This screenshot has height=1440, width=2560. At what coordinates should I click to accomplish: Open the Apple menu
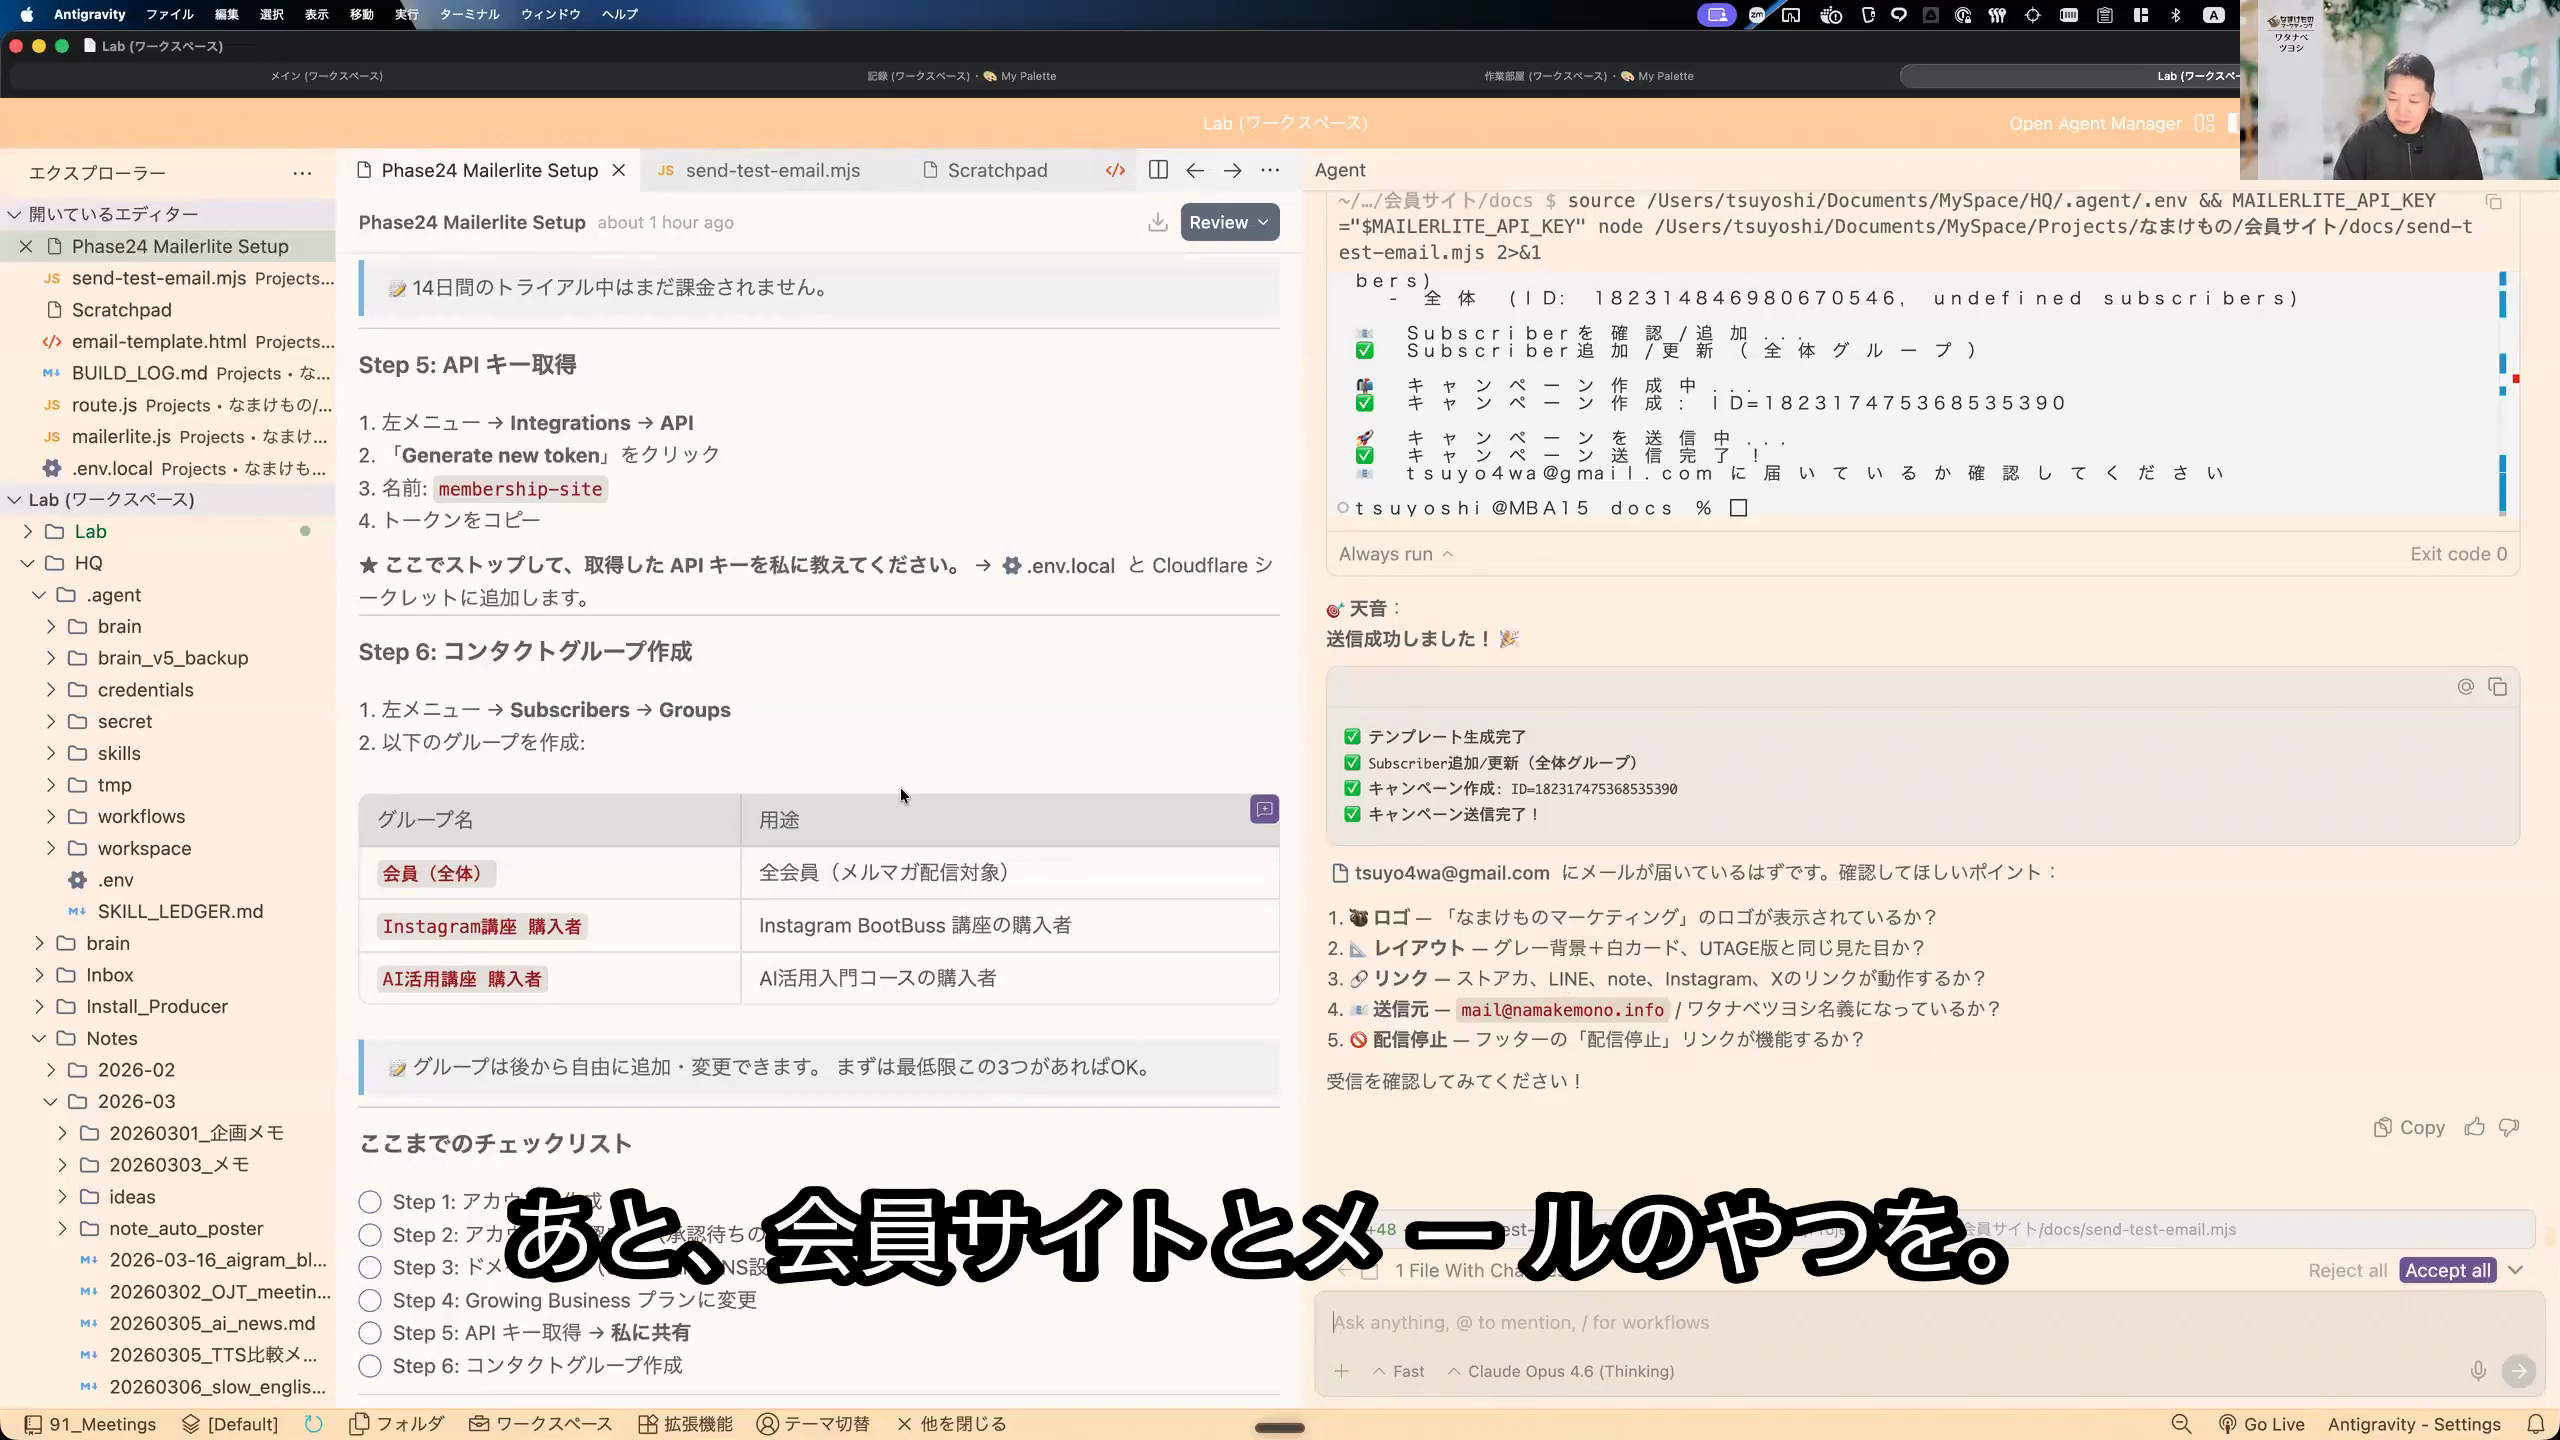(27, 14)
